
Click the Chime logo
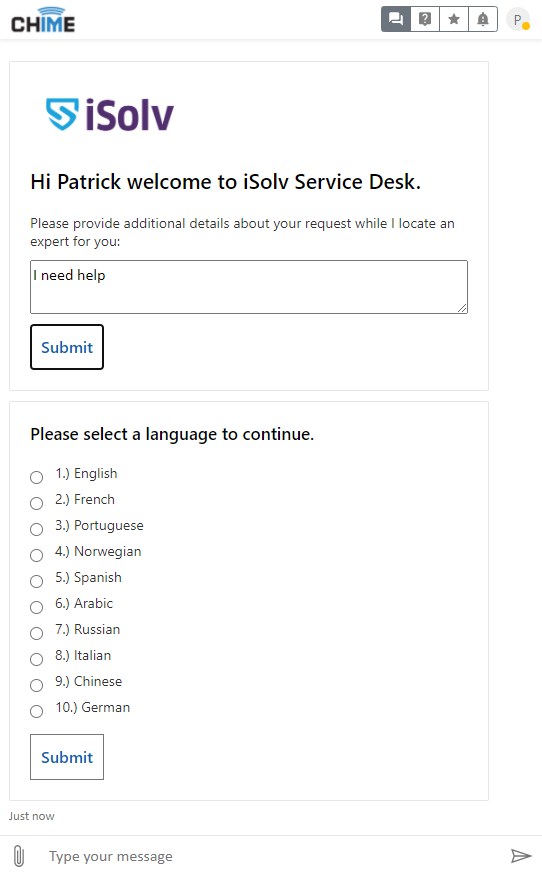point(43,20)
